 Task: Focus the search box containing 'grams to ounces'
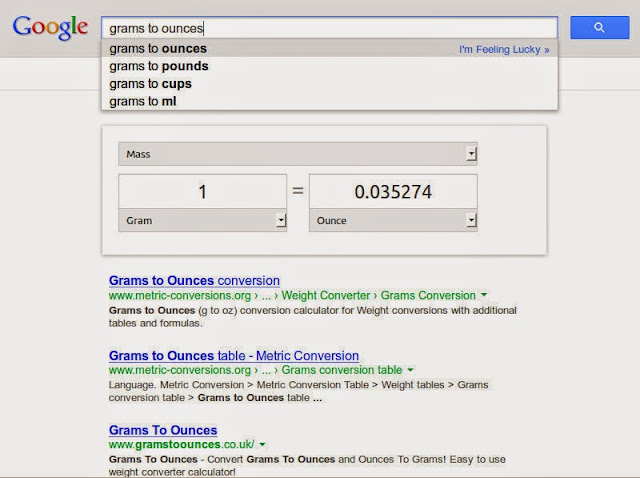tap(329, 28)
